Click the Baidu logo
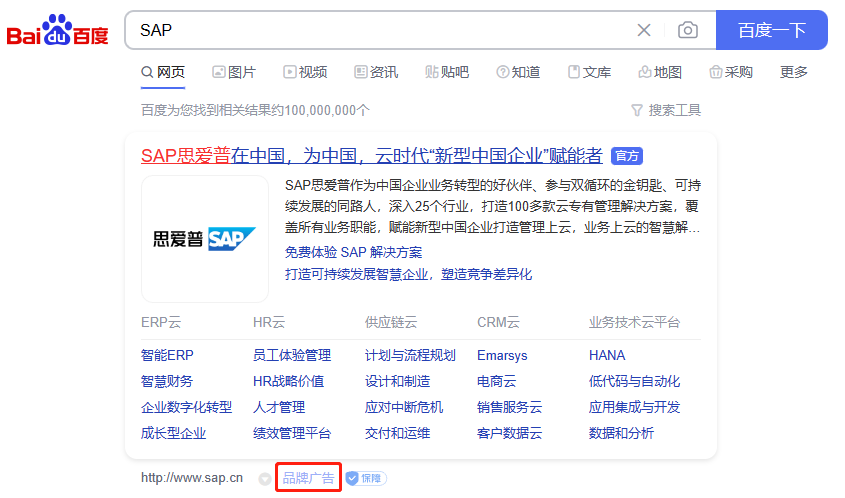This screenshot has height=498, width=845. tap(57, 31)
